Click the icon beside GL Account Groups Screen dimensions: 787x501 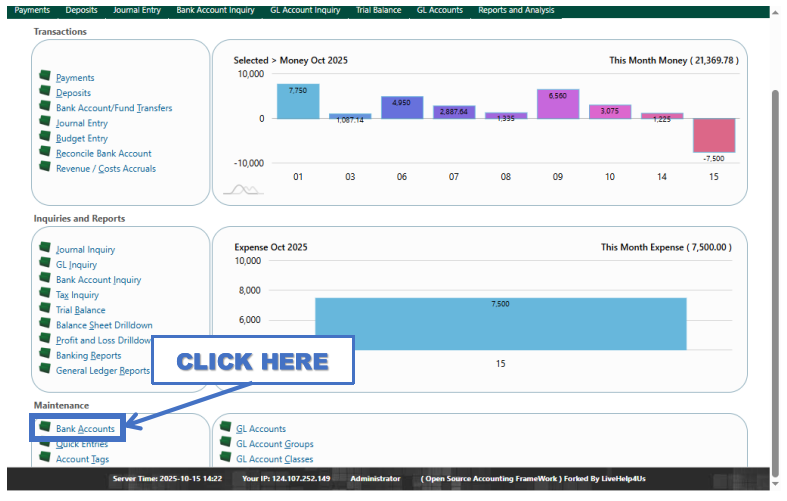[x=225, y=443]
